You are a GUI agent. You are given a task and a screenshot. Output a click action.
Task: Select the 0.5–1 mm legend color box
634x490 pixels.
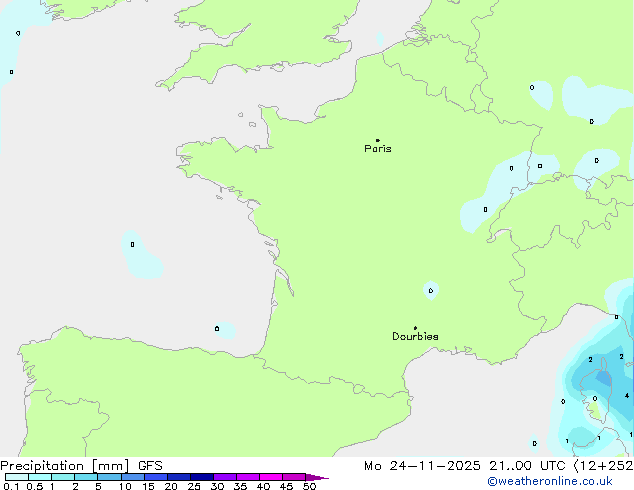coord(40,477)
